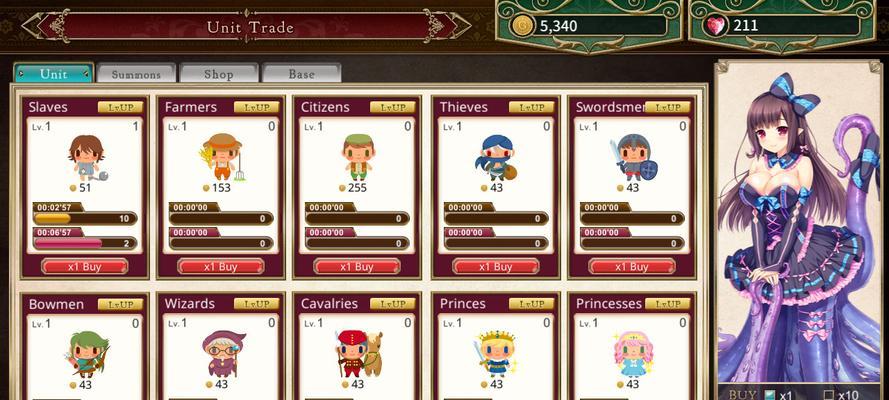Level up Farmers with LvUP button

(256, 107)
